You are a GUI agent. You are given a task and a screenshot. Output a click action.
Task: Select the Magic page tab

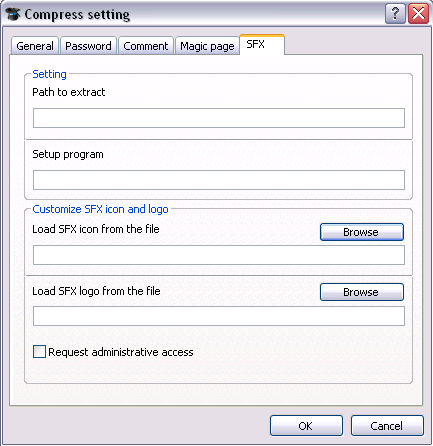click(x=207, y=46)
